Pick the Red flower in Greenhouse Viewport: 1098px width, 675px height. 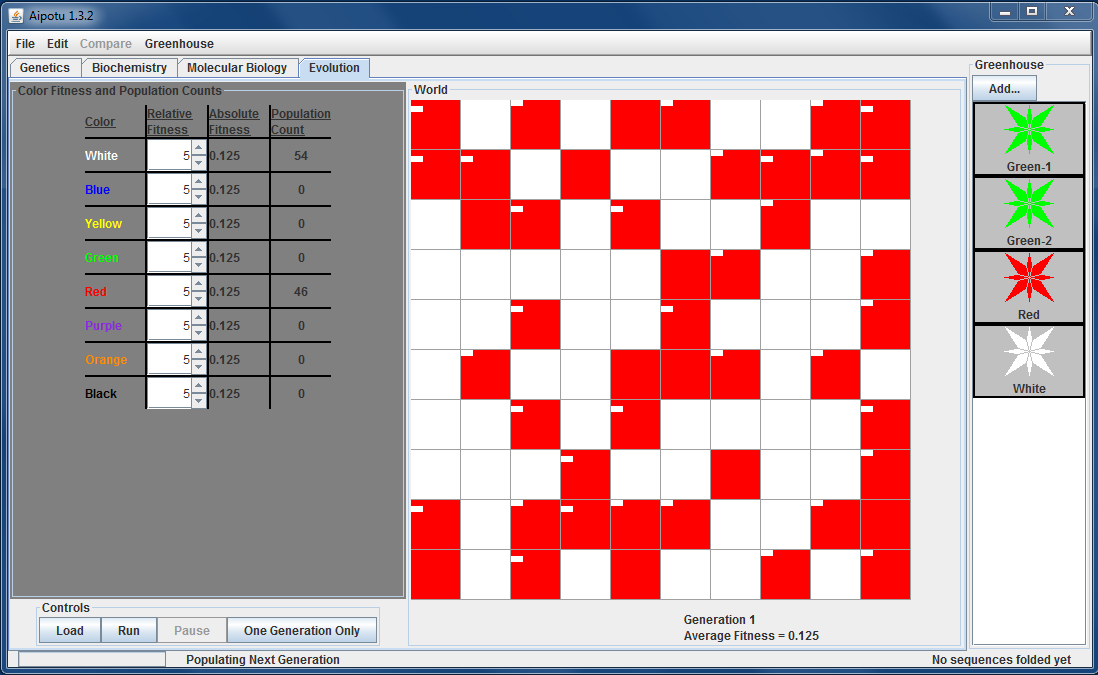click(1028, 286)
